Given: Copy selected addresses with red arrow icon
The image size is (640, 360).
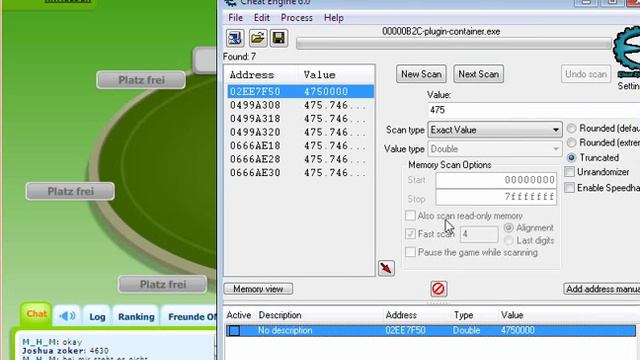Looking at the screenshot, I should pos(386,268).
